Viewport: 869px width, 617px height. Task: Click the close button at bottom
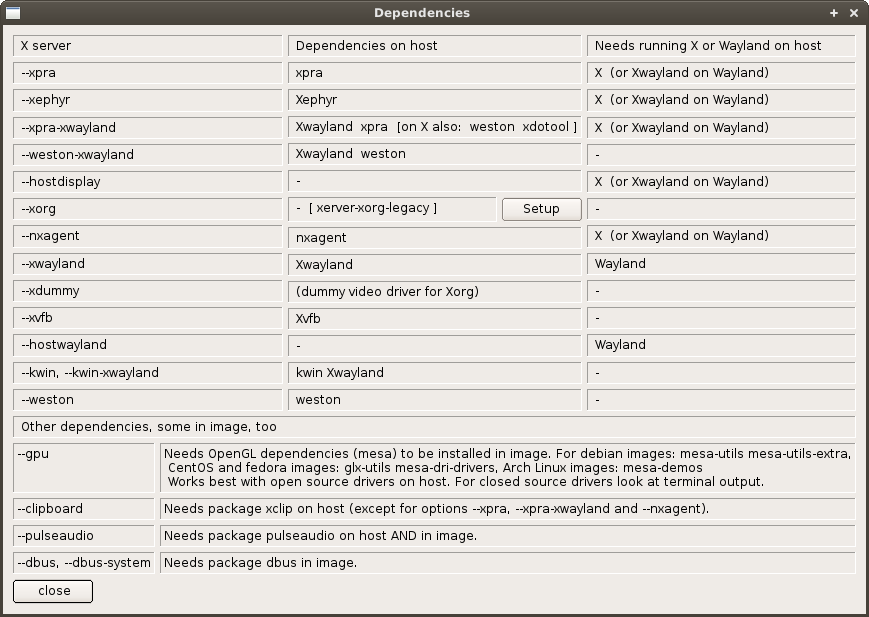coord(53,591)
